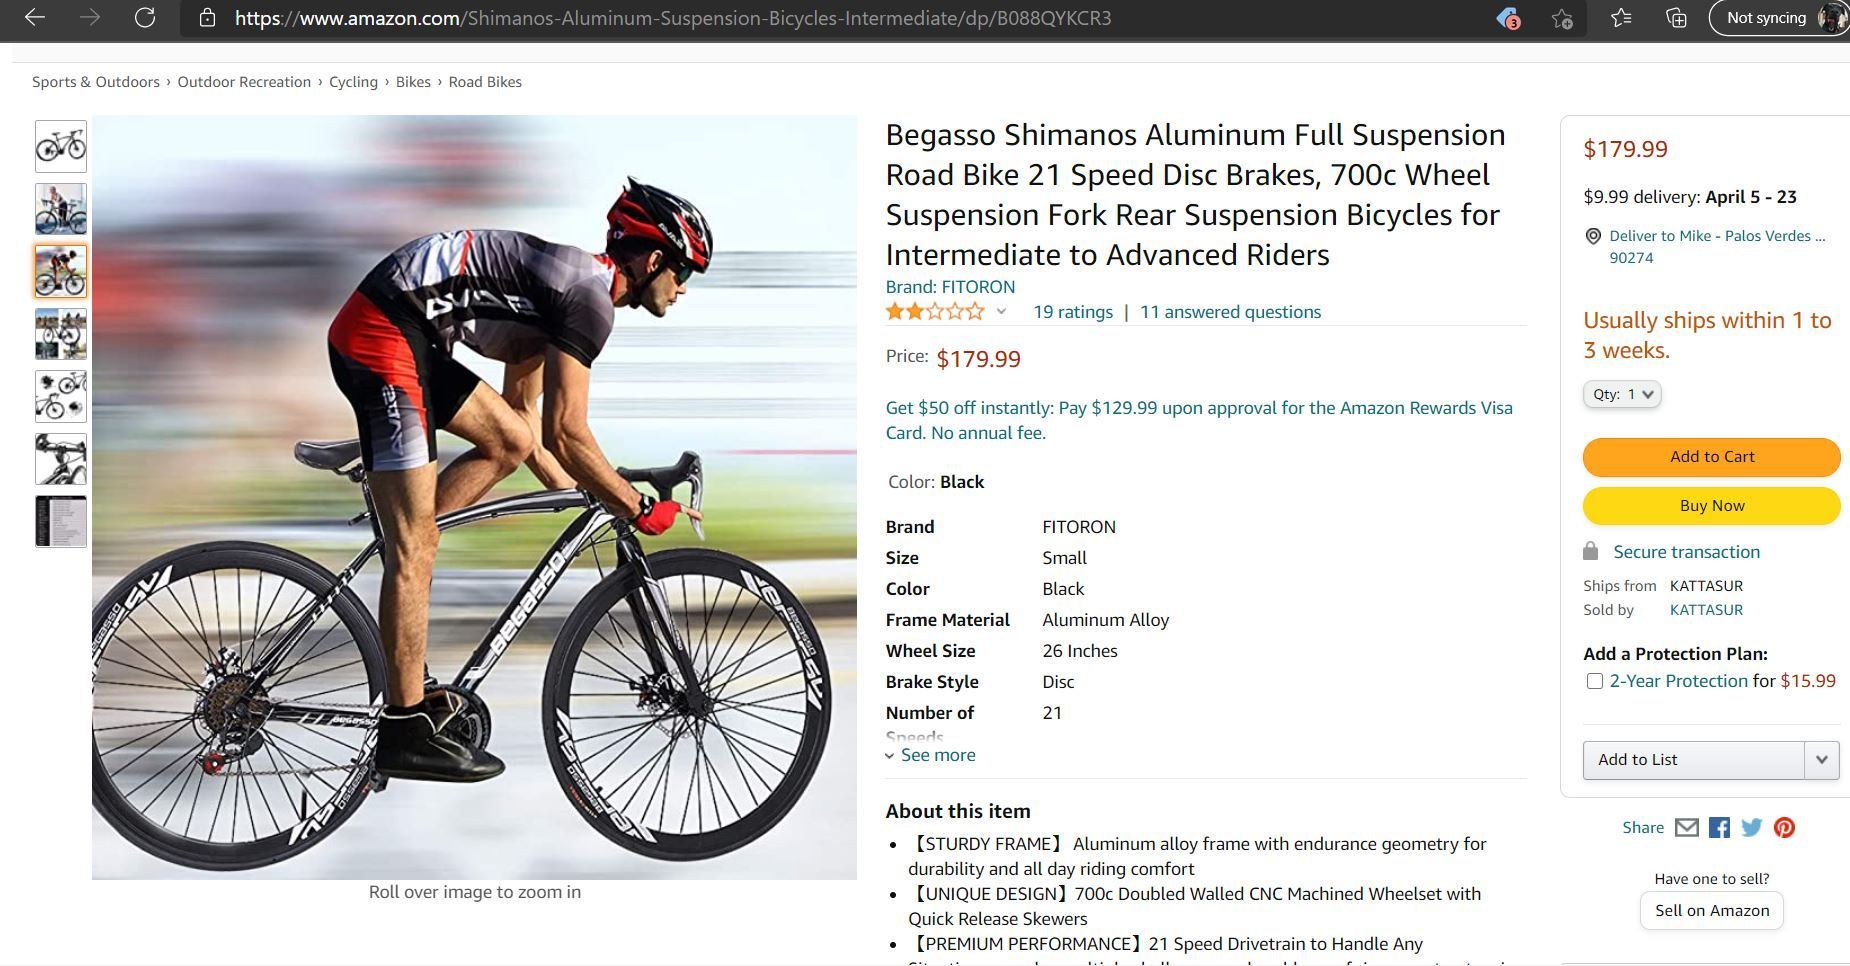Expand See more product details

click(x=937, y=755)
